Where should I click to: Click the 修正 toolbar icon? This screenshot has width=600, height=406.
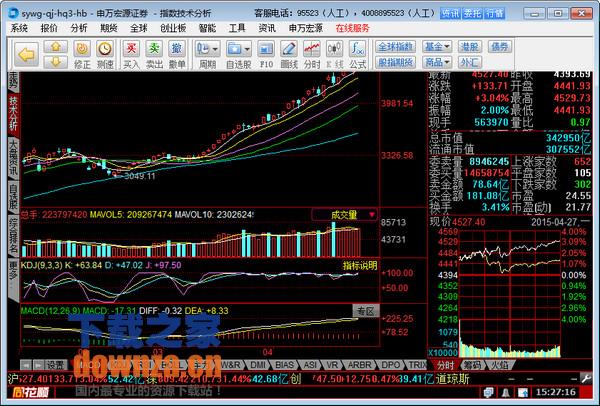click(83, 51)
